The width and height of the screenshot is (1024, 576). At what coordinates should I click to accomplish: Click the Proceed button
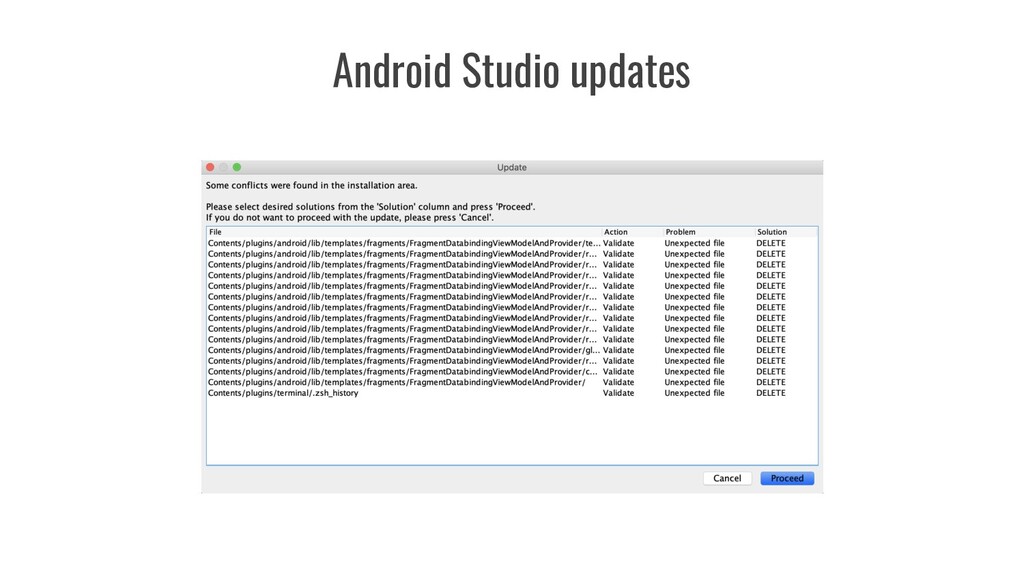click(787, 478)
